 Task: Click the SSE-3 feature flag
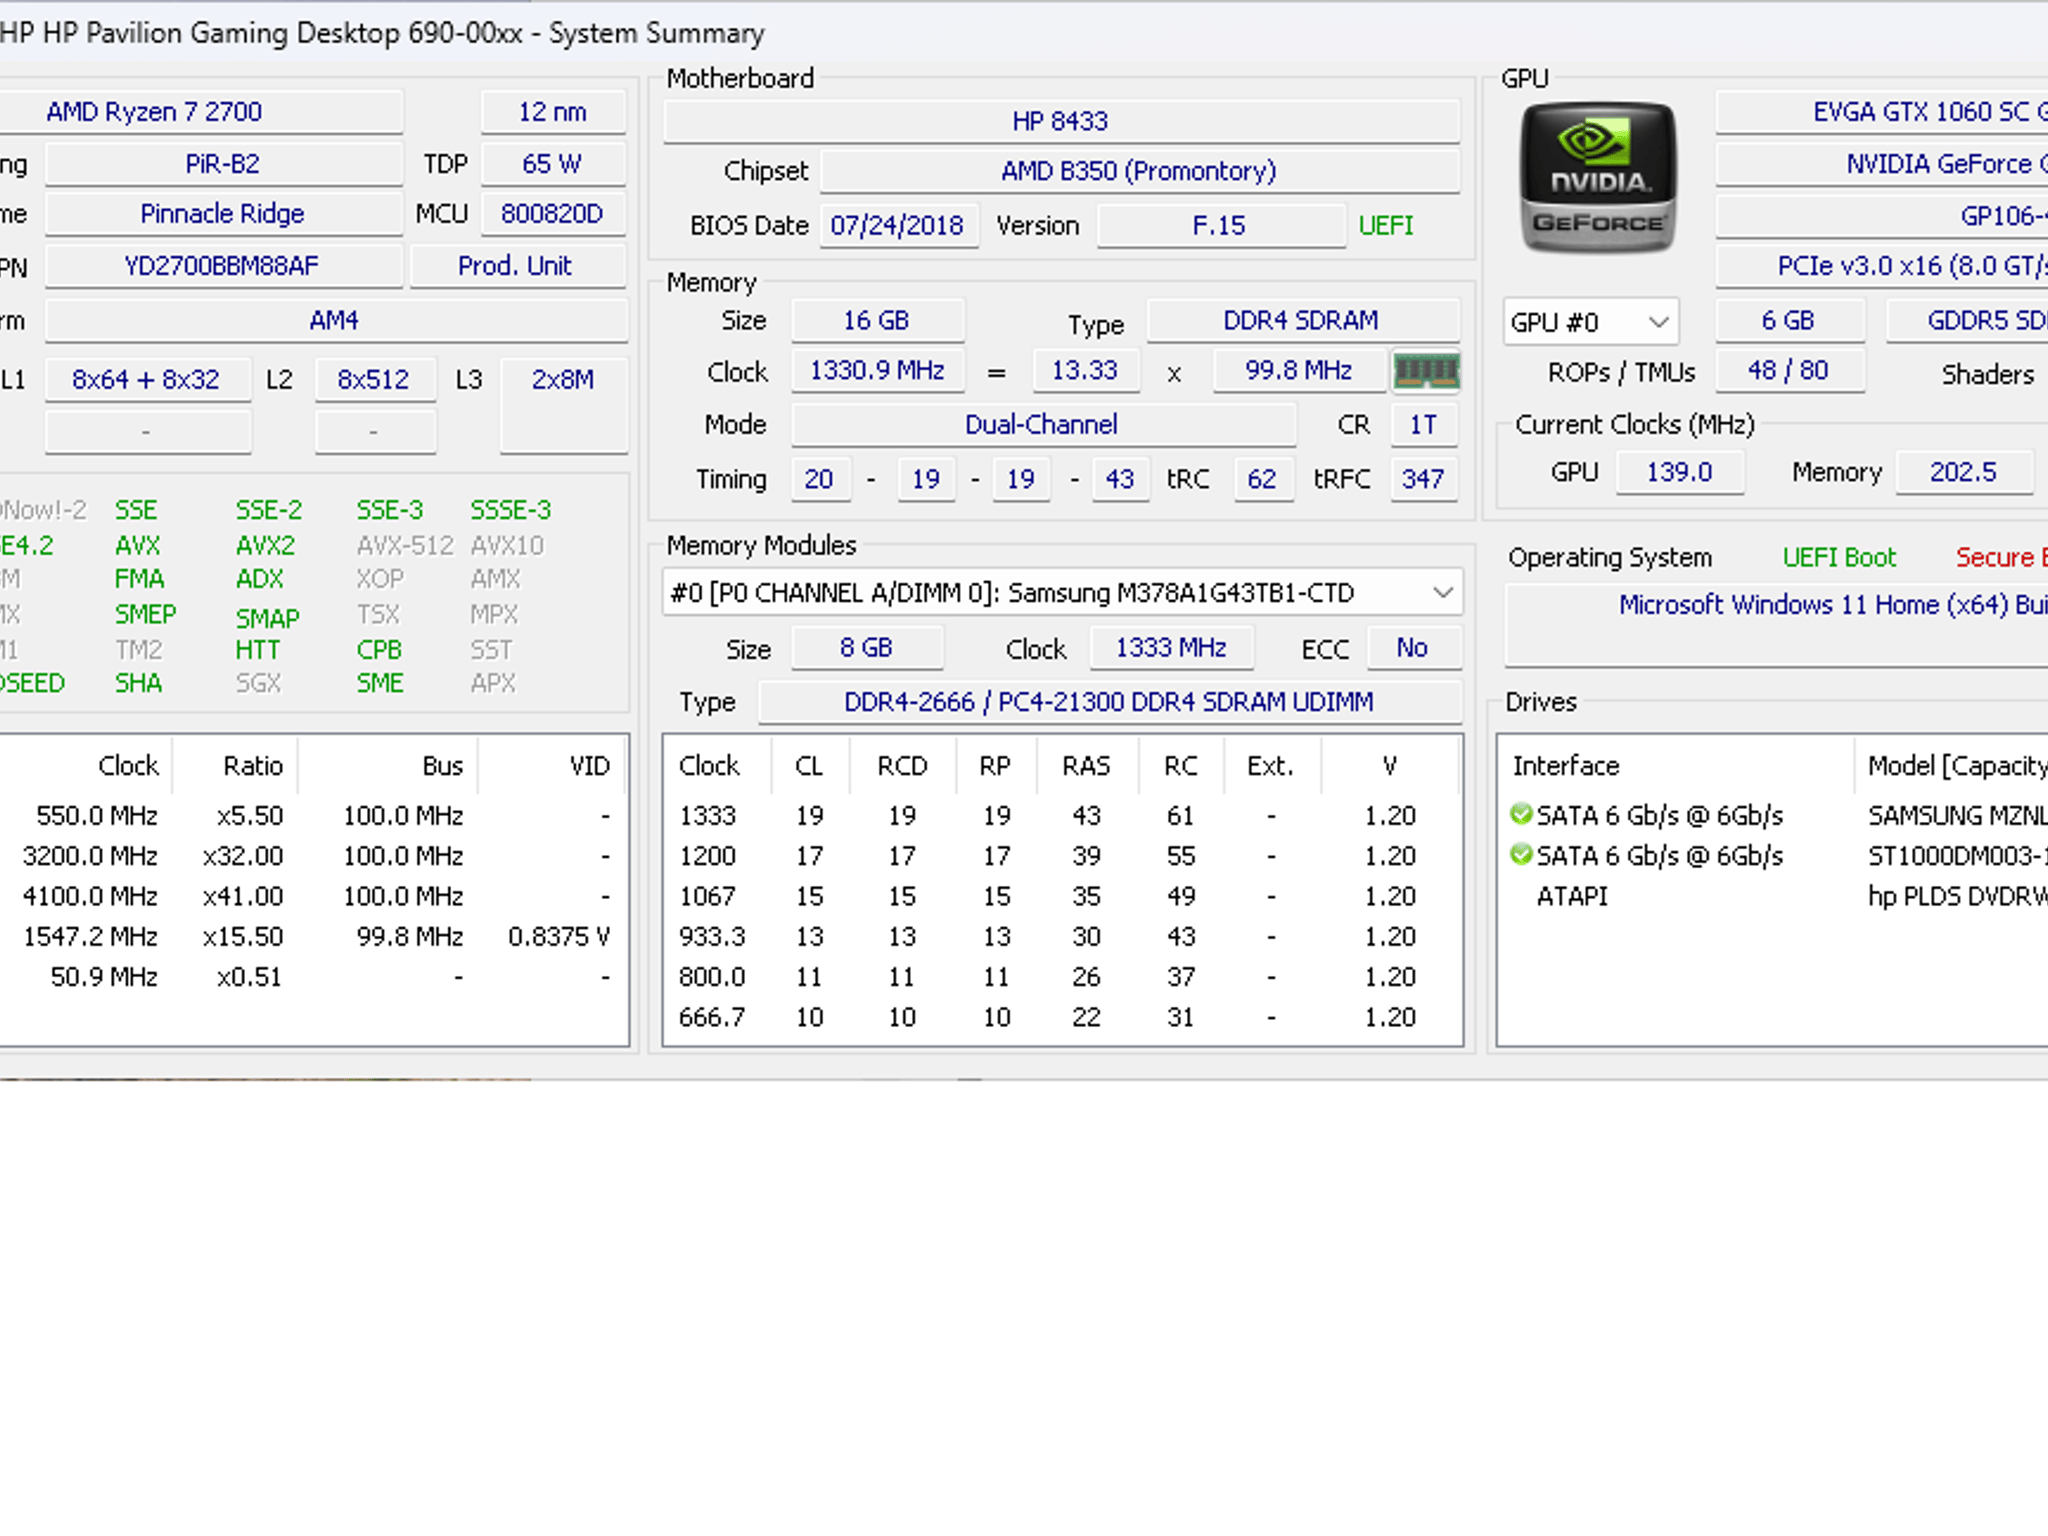(391, 510)
